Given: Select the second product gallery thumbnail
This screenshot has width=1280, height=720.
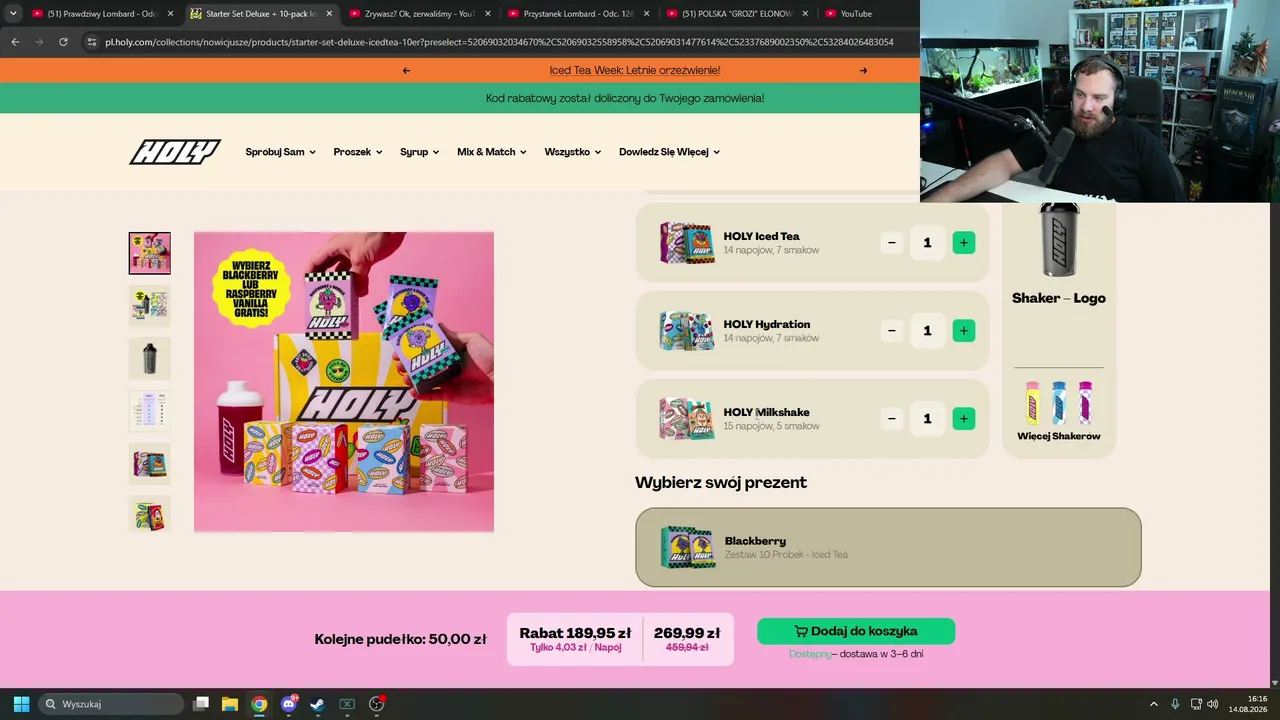Looking at the screenshot, I should tap(149, 306).
